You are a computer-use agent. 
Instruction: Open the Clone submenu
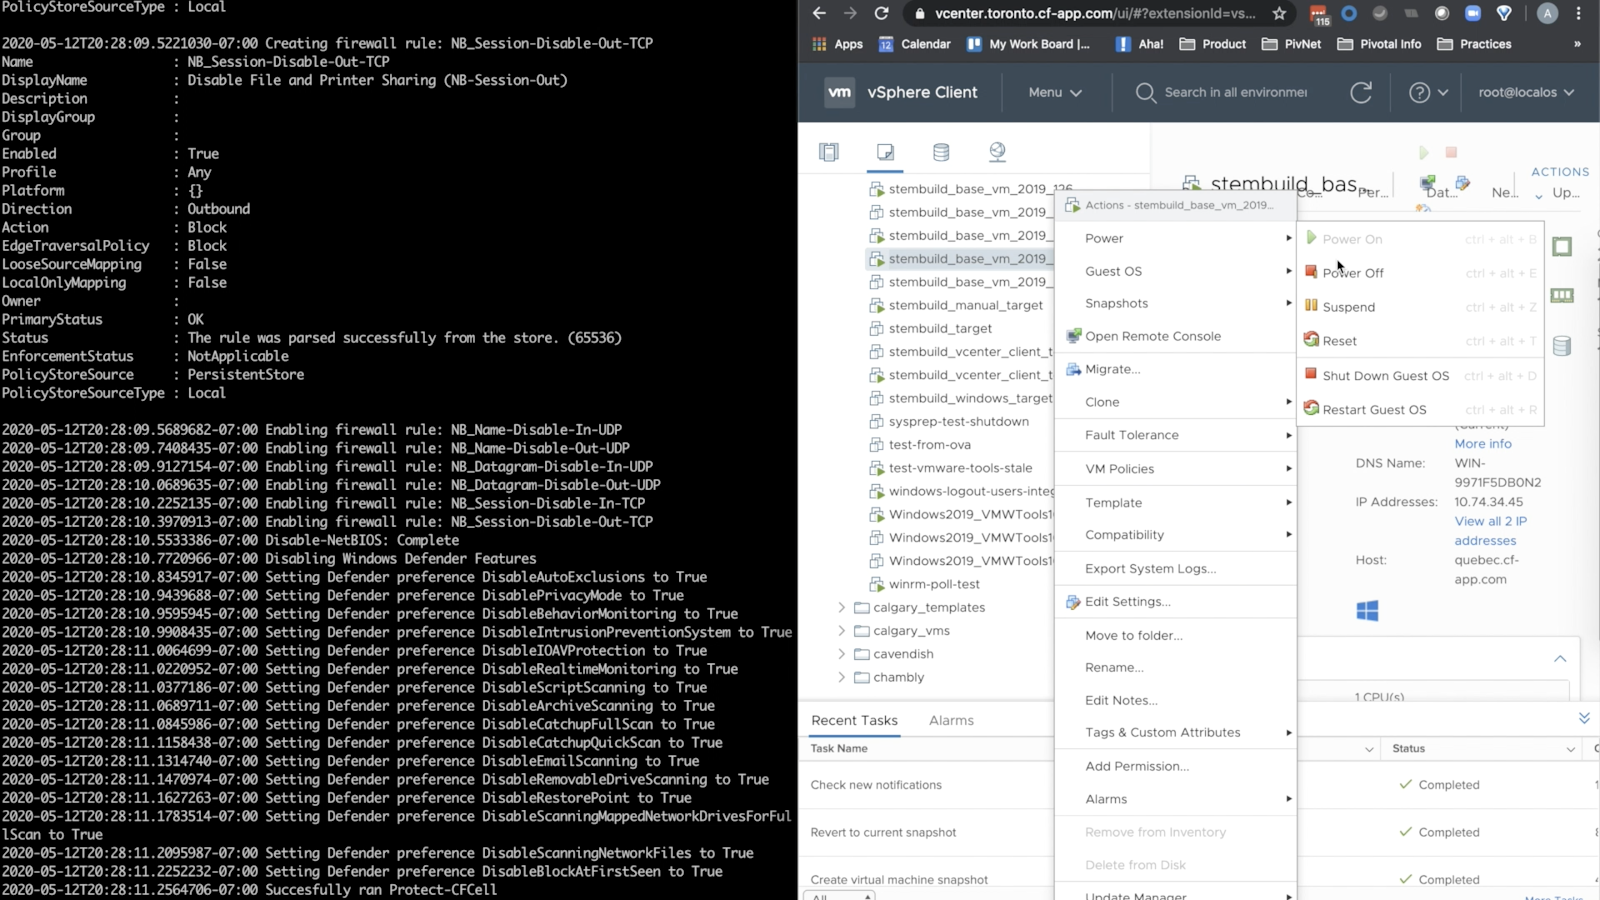[x=1176, y=402]
